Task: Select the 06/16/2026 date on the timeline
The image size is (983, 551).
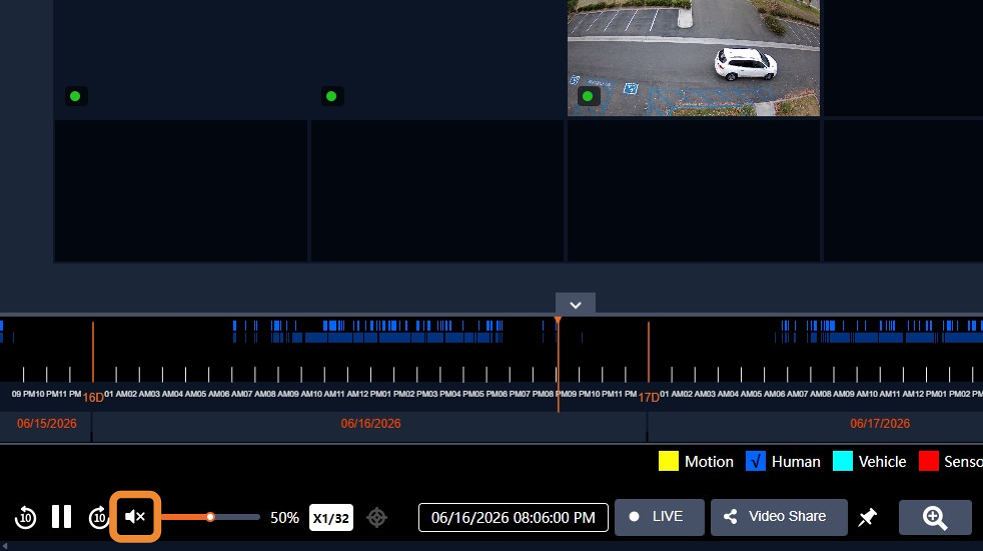Action: click(371, 424)
